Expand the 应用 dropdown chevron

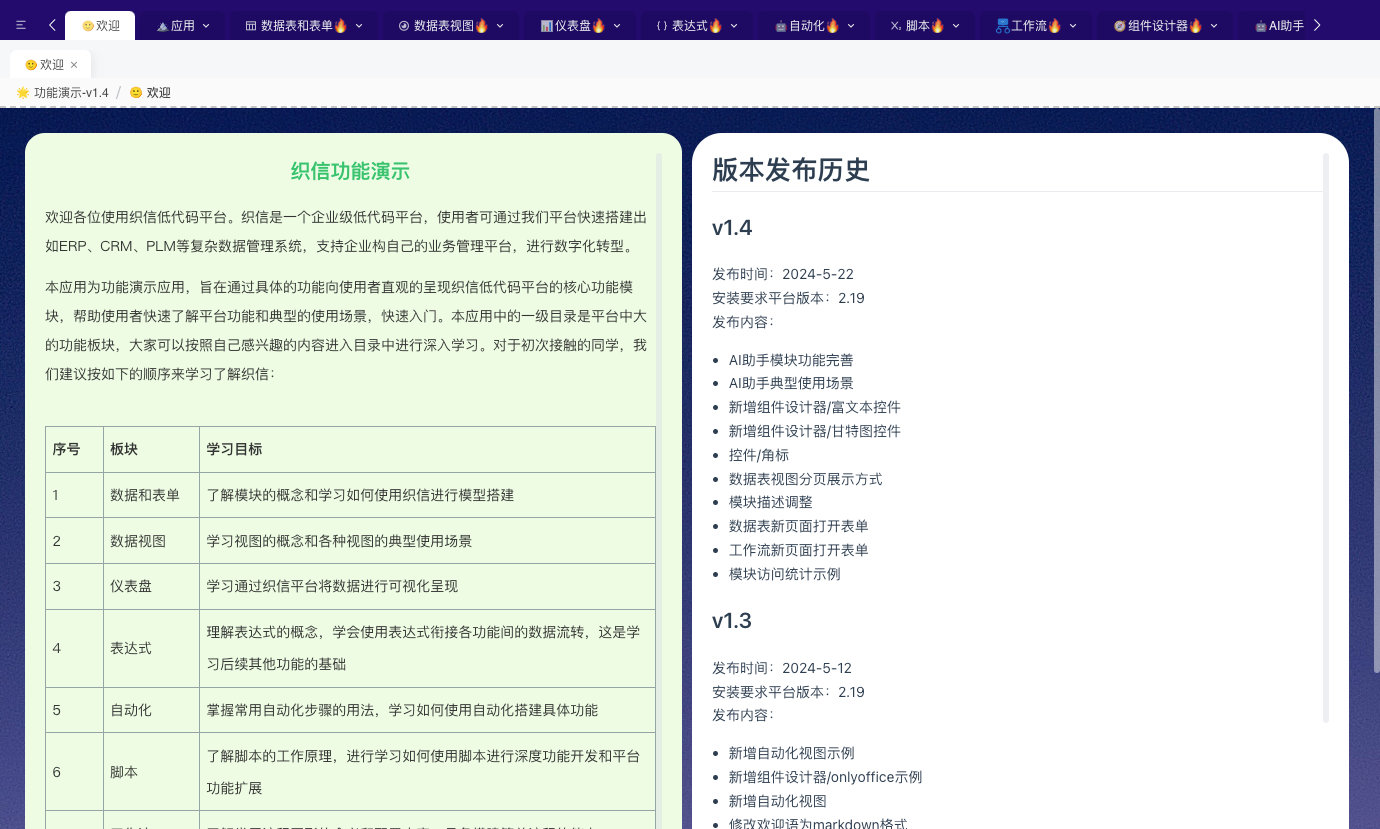206,26
